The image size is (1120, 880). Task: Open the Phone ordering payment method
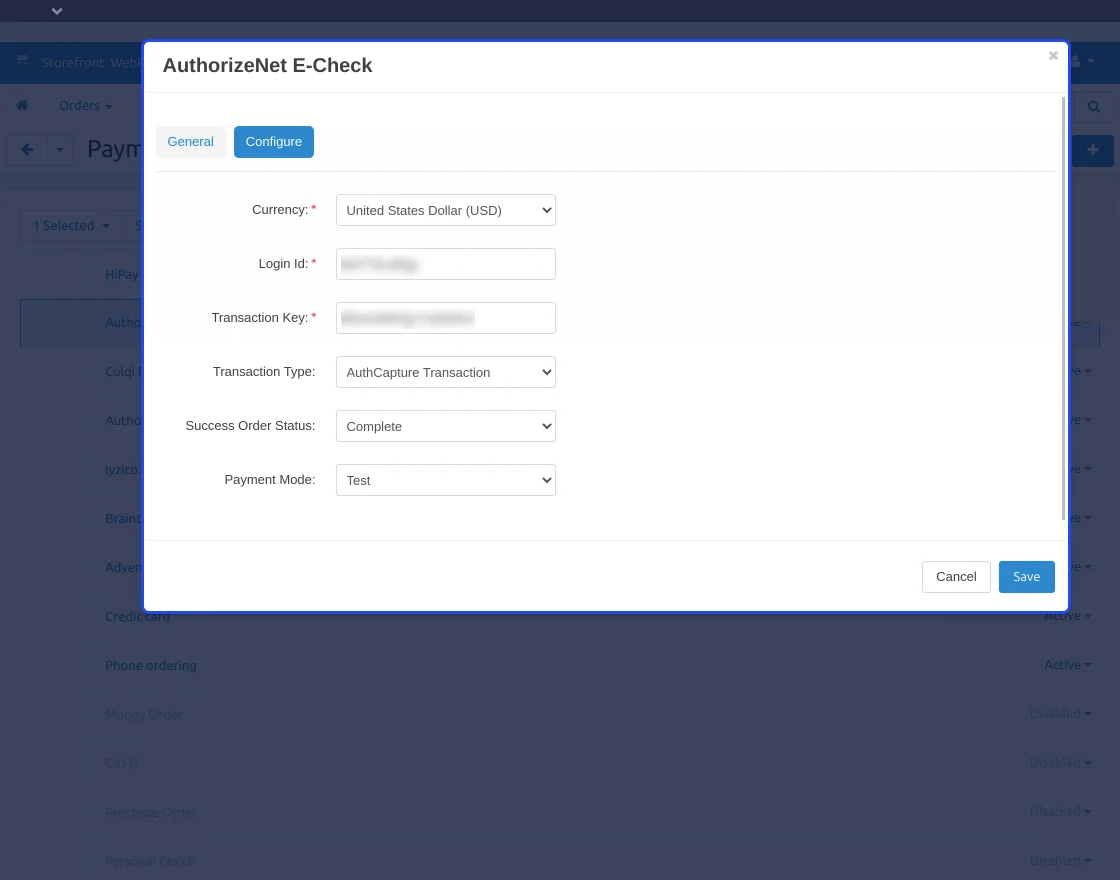point(151,665)
